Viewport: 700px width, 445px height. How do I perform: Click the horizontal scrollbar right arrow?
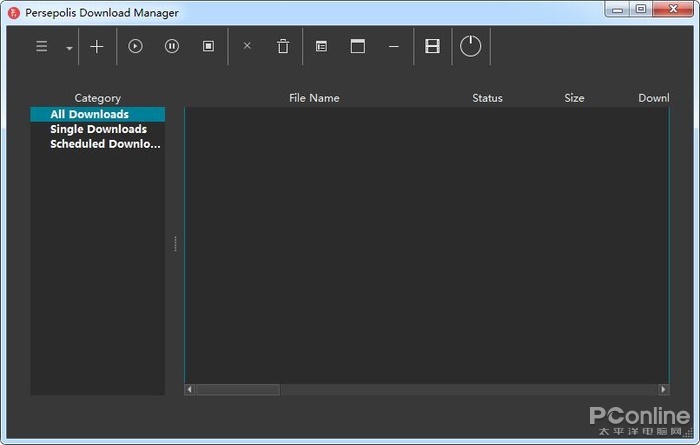tap(664, 390)
